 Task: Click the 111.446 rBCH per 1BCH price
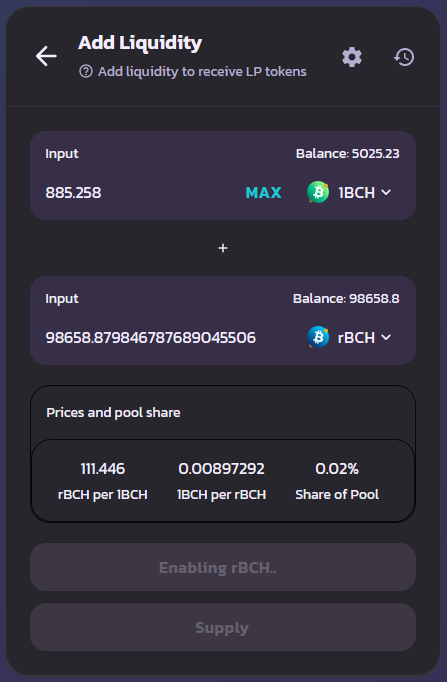click(103, 469)
